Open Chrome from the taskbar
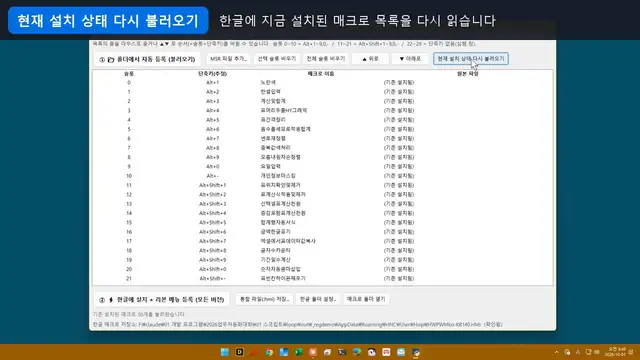The width and height of the screenshot is (640, 360). 269,352
